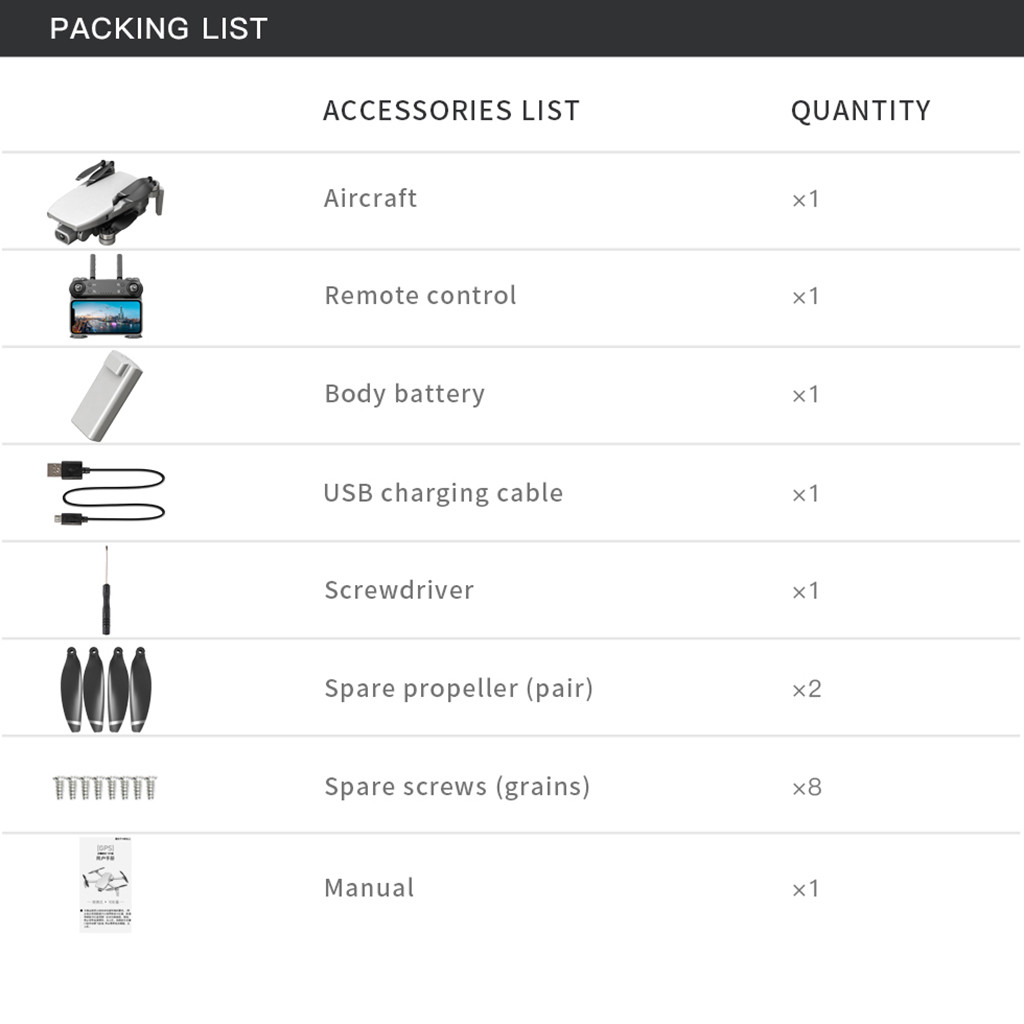Select the ACCESSORIES LIST column heading

tap(451, 110)
